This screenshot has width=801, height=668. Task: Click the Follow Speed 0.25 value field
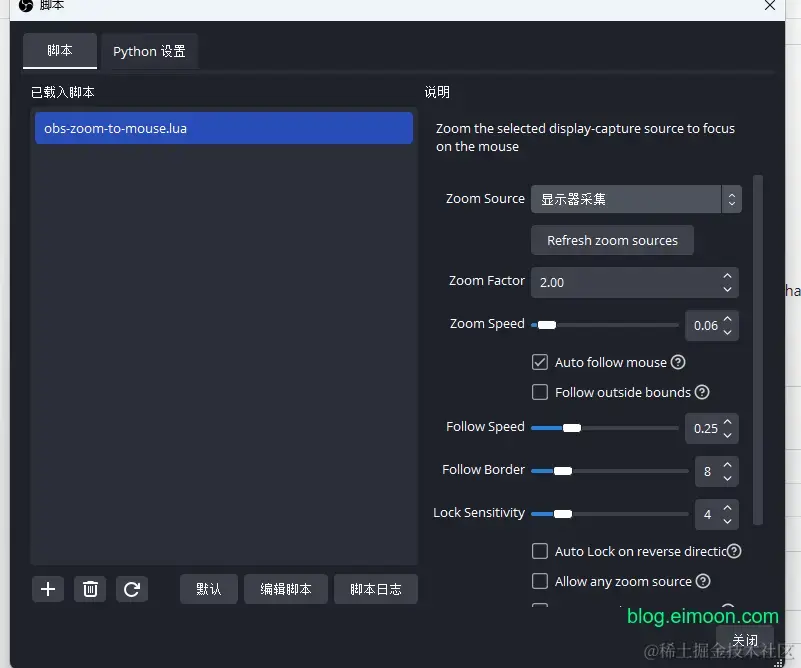[x=712, y=428]
